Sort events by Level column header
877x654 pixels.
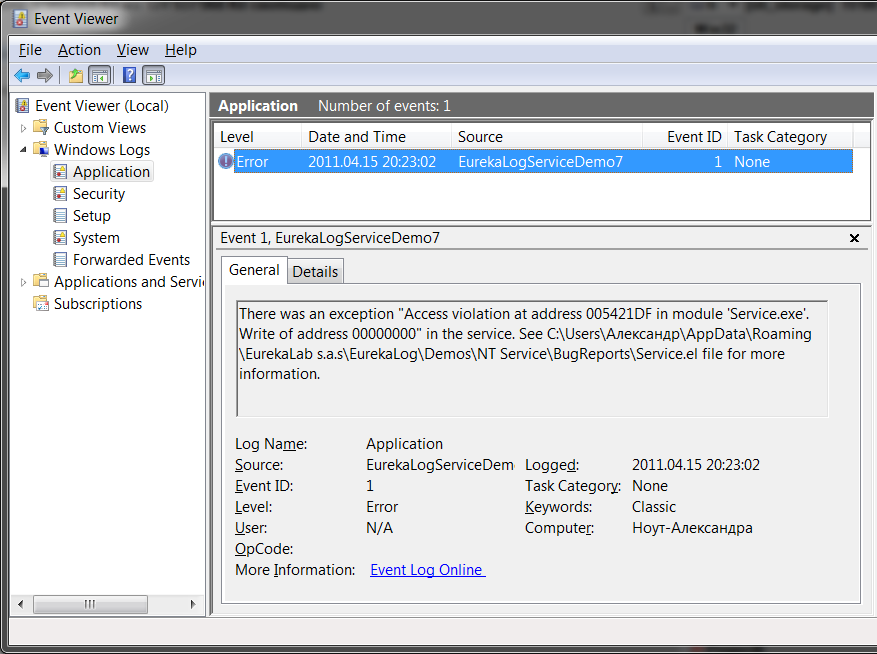(257, 137)
